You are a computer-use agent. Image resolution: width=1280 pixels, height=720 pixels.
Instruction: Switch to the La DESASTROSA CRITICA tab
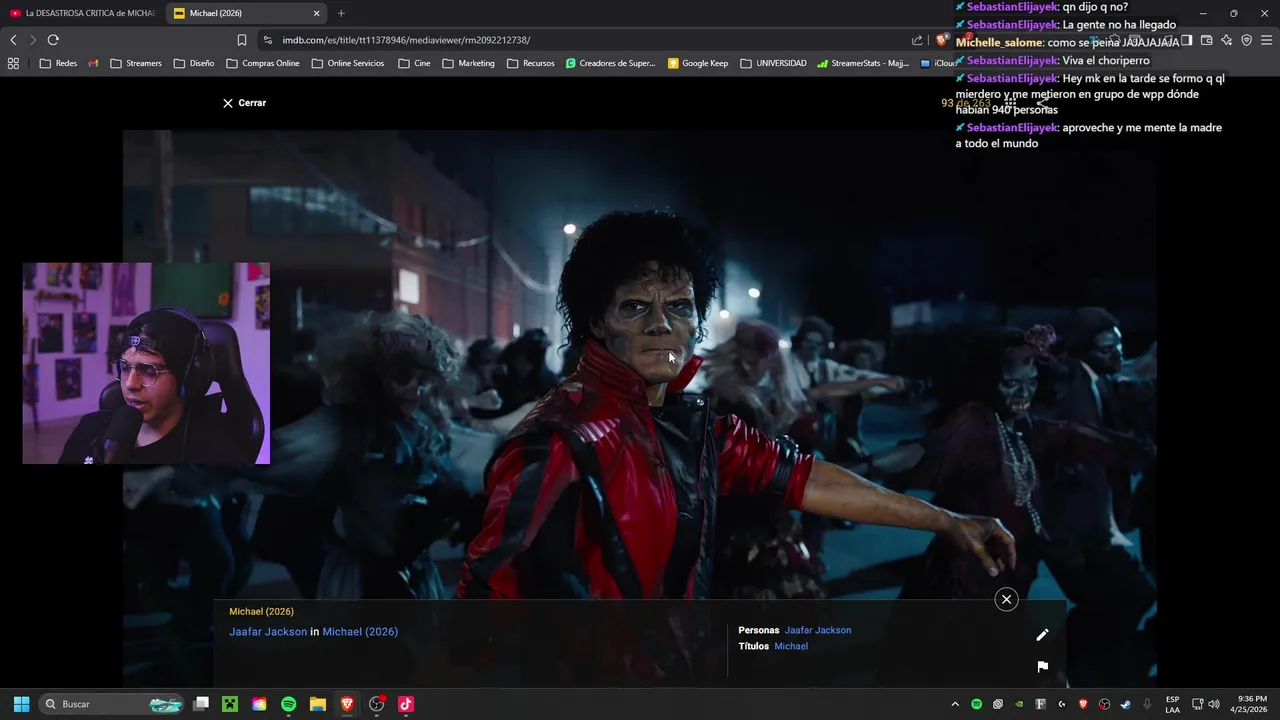tap(82, 13)
